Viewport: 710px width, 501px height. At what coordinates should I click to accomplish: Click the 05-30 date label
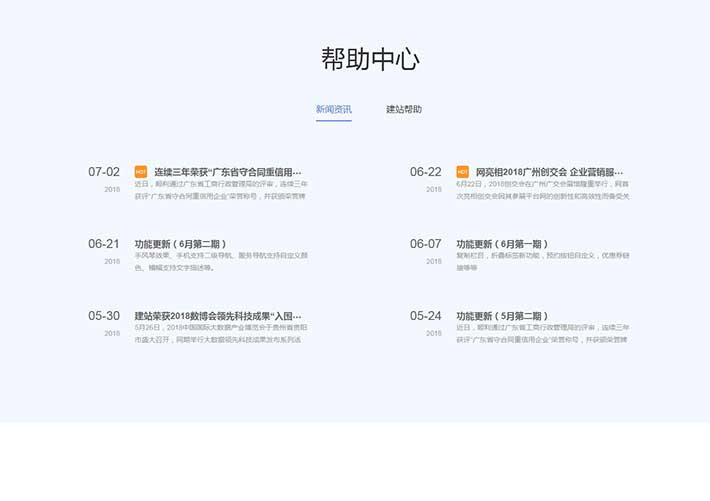tap(104, 316)
